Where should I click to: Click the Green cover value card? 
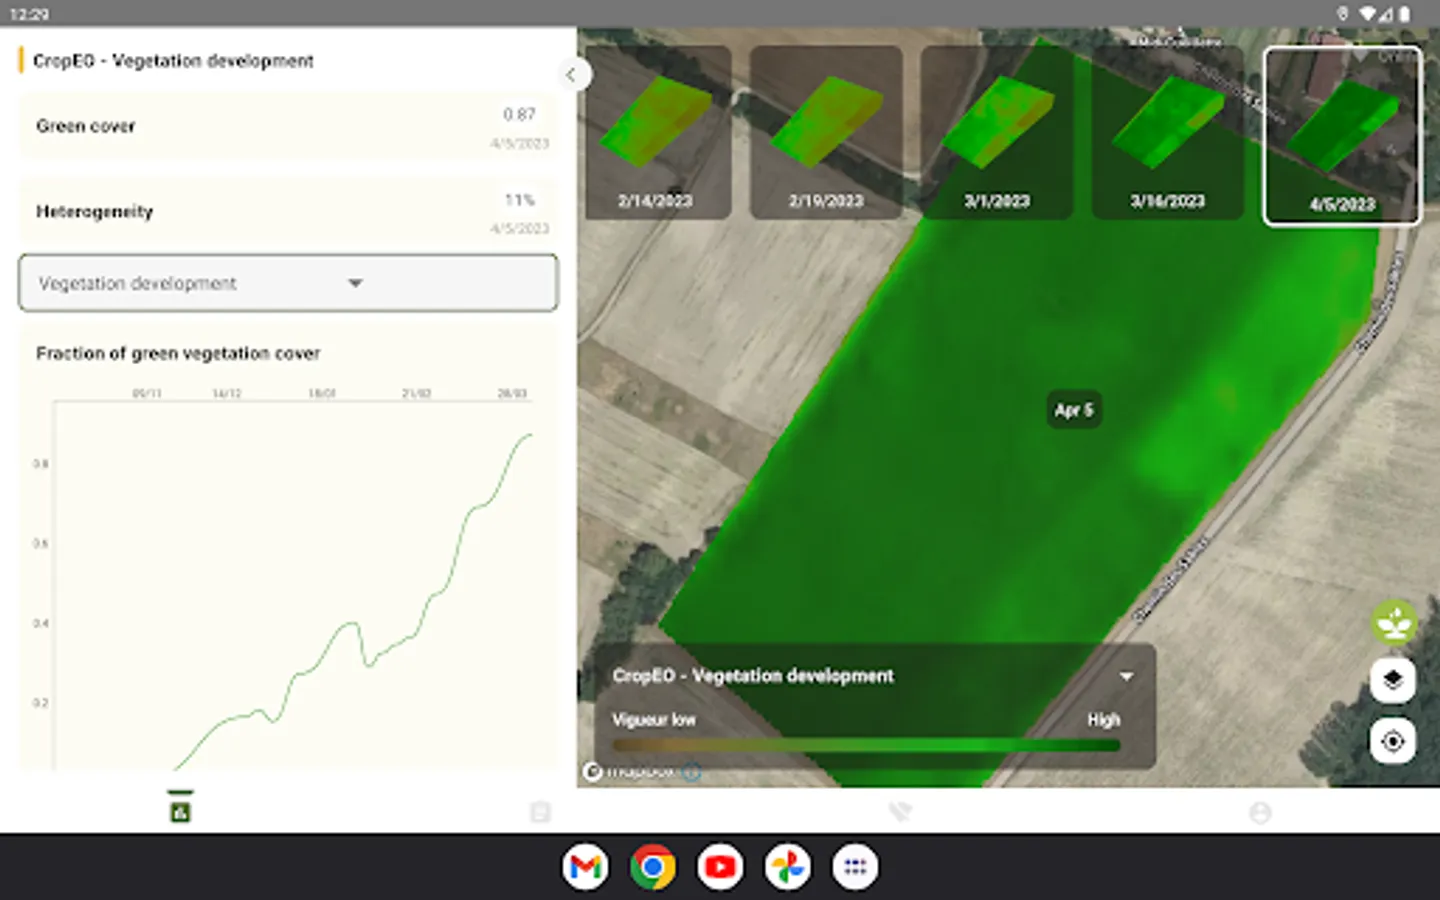[288, 127]
